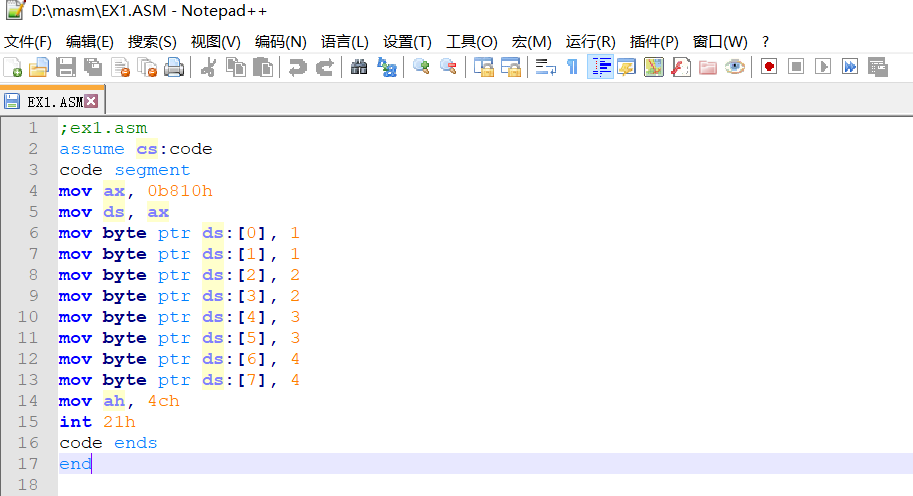Click 'int' on line 15
The image size is (913, 496).
75,421
